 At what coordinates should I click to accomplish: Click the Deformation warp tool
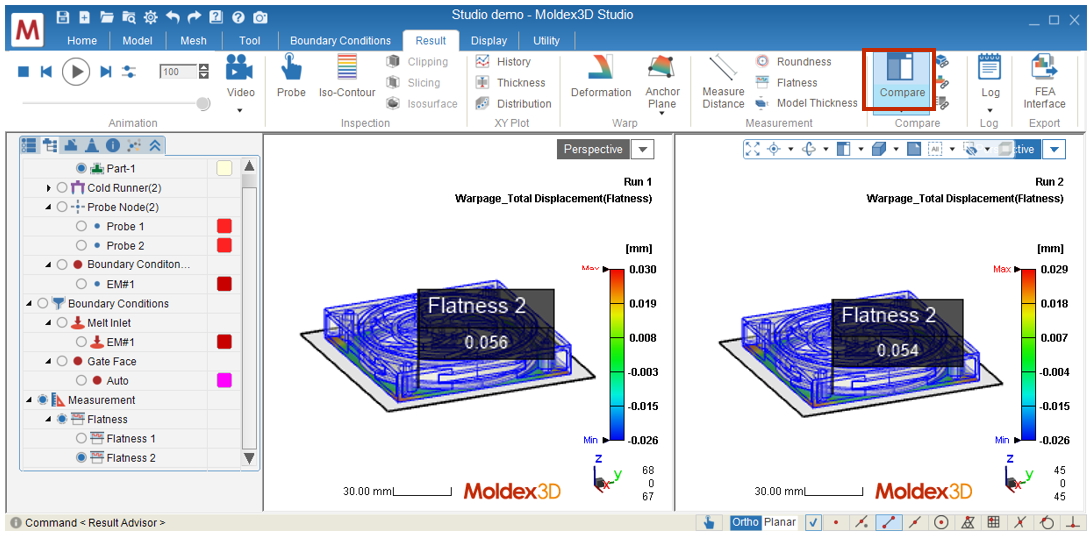601,77
